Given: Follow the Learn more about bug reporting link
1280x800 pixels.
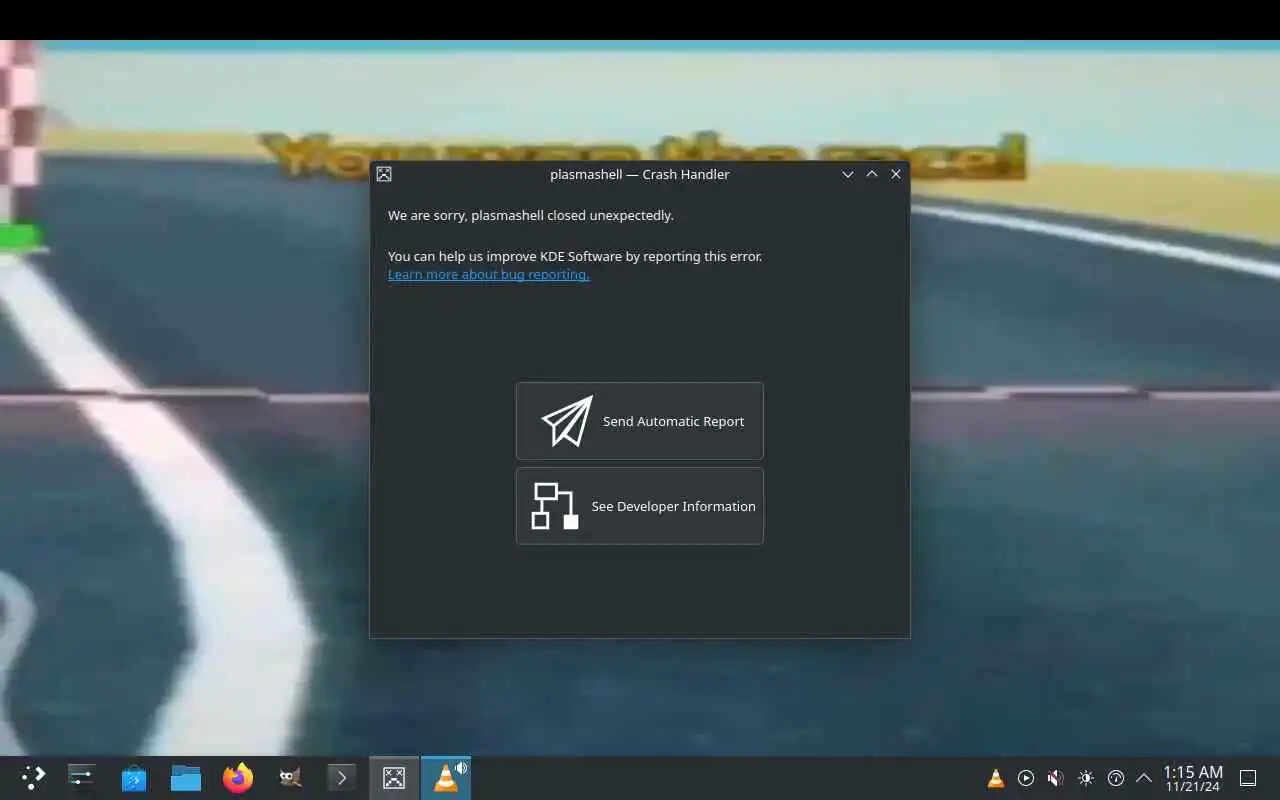Looking at the screenshot, I should click(x=488, y=275).
